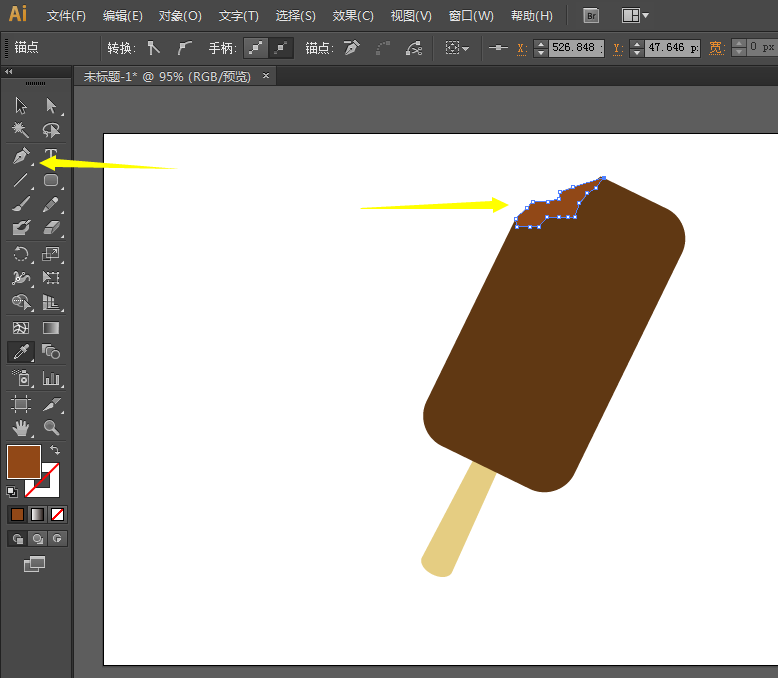Click the brown fill color swatch

point(23,462)
